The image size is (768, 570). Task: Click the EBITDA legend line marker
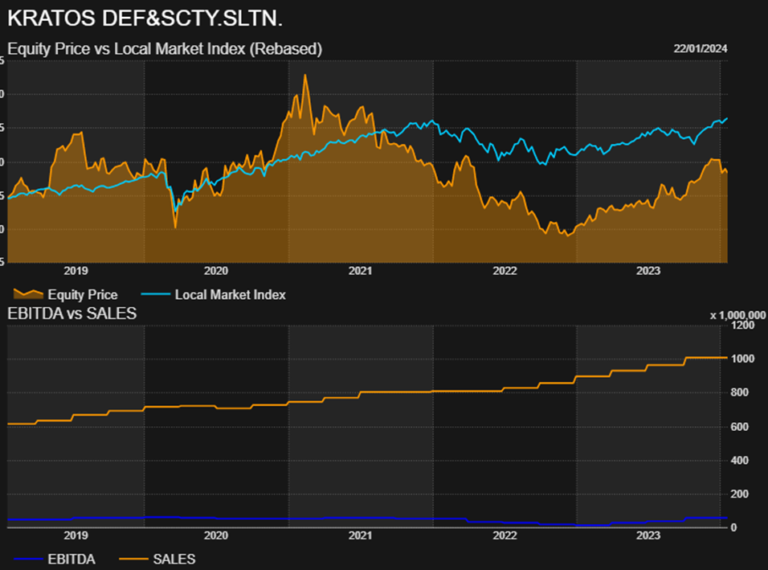[x=28, y=559]
